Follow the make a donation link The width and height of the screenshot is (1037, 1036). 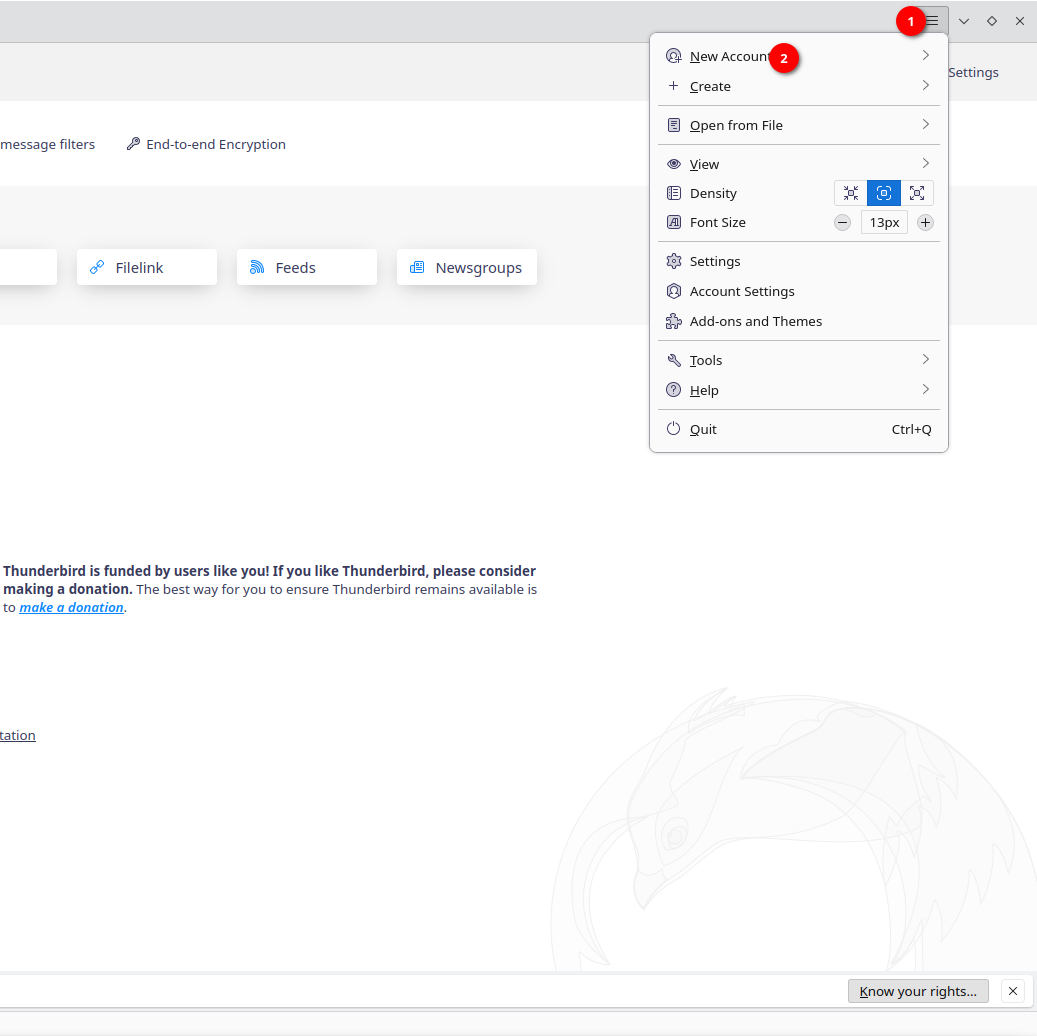(71, 607)
